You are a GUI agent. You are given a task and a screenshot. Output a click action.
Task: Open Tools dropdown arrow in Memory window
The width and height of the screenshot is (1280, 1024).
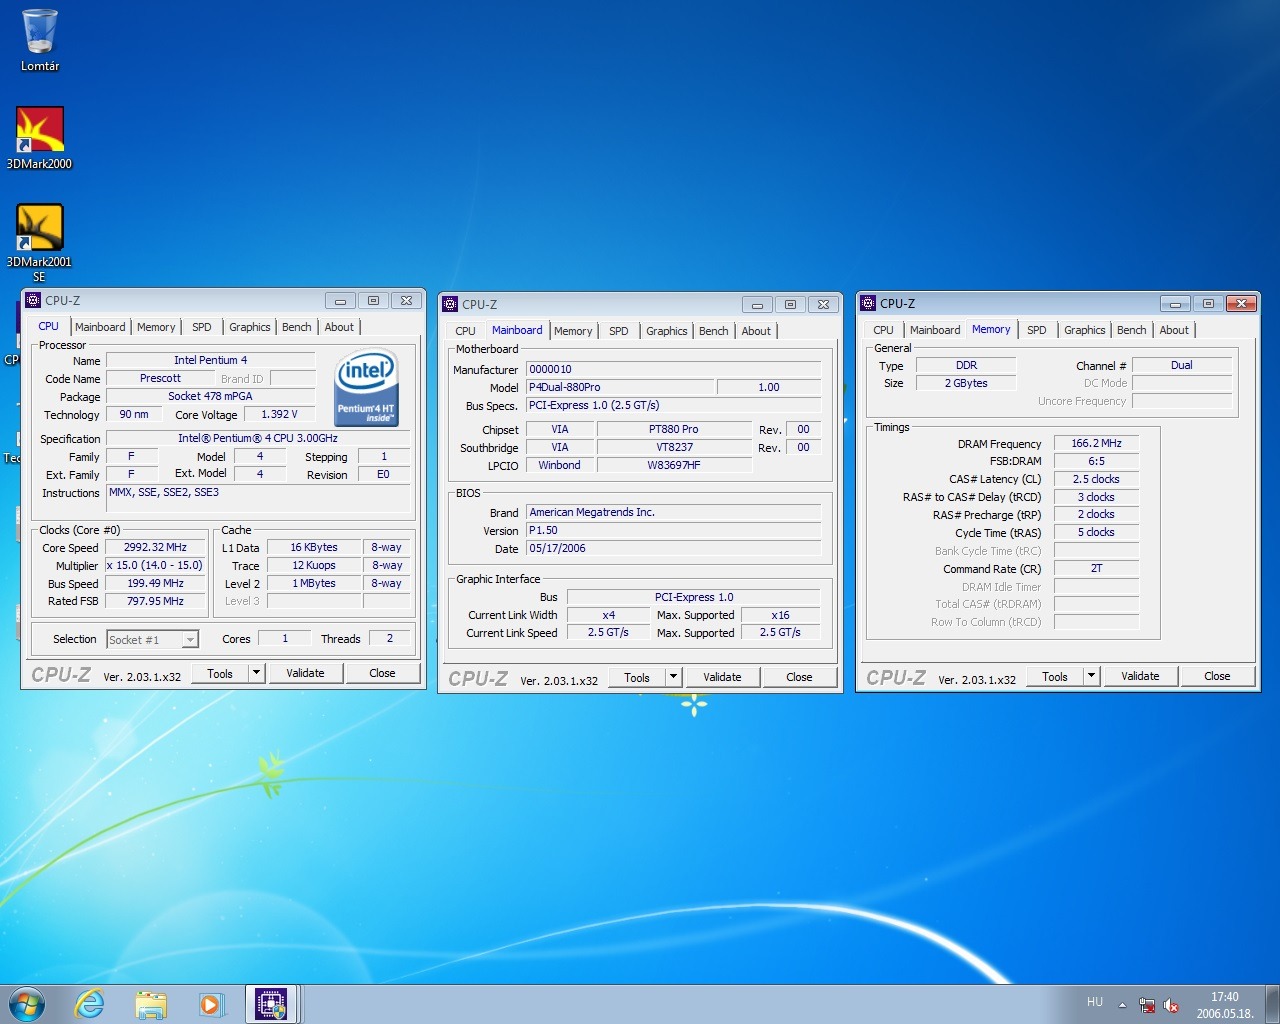tap(1091, 676)
